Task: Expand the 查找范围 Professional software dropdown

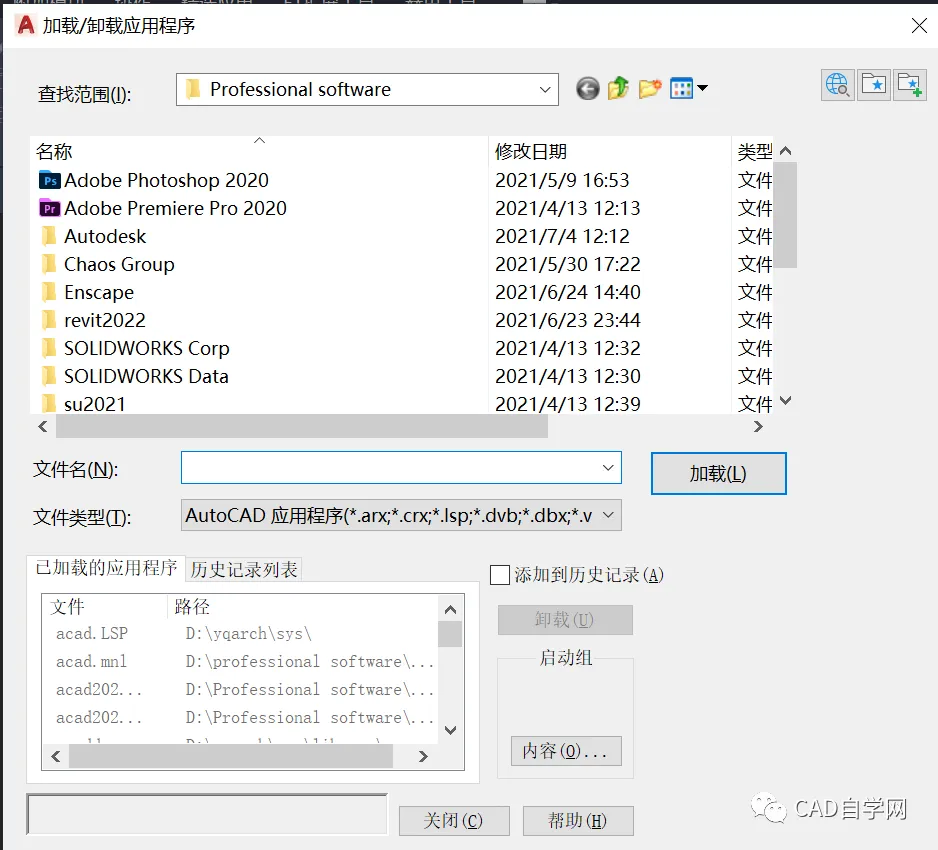Action: pyautogui.click(x=544, y=90)
